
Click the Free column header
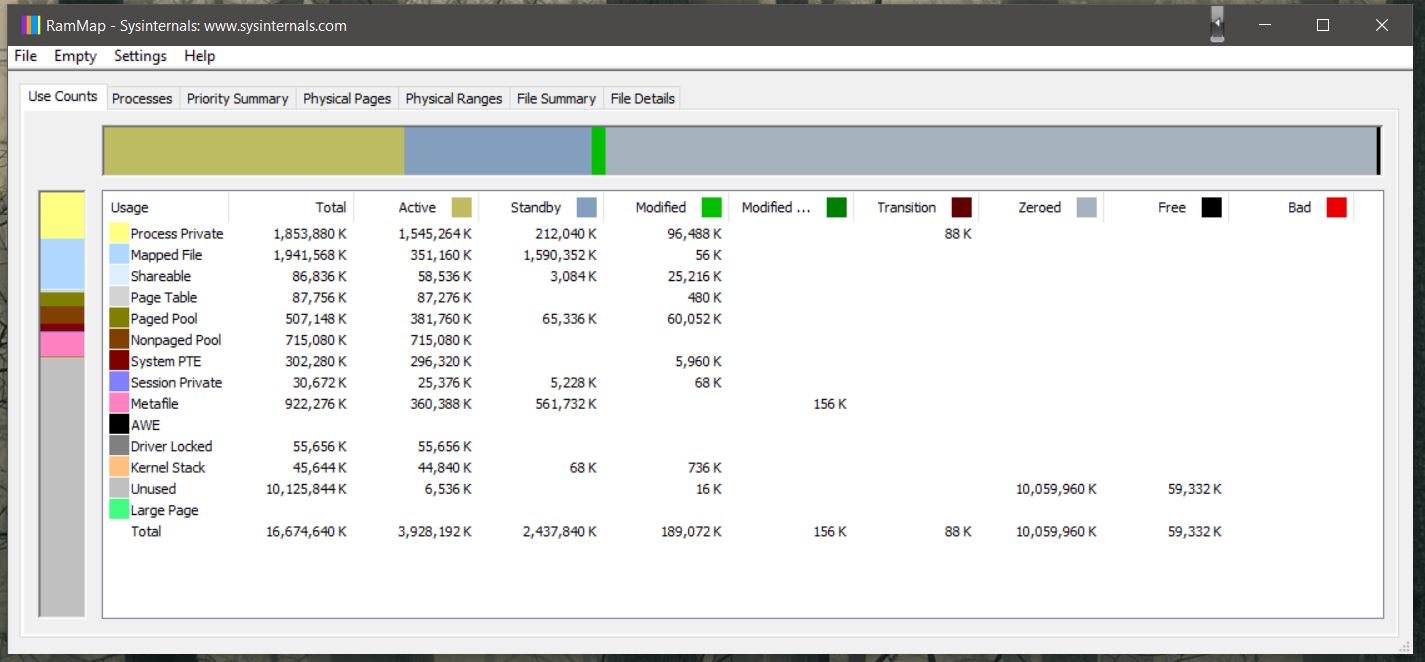pyautogui.click(x=1166, y=207)
